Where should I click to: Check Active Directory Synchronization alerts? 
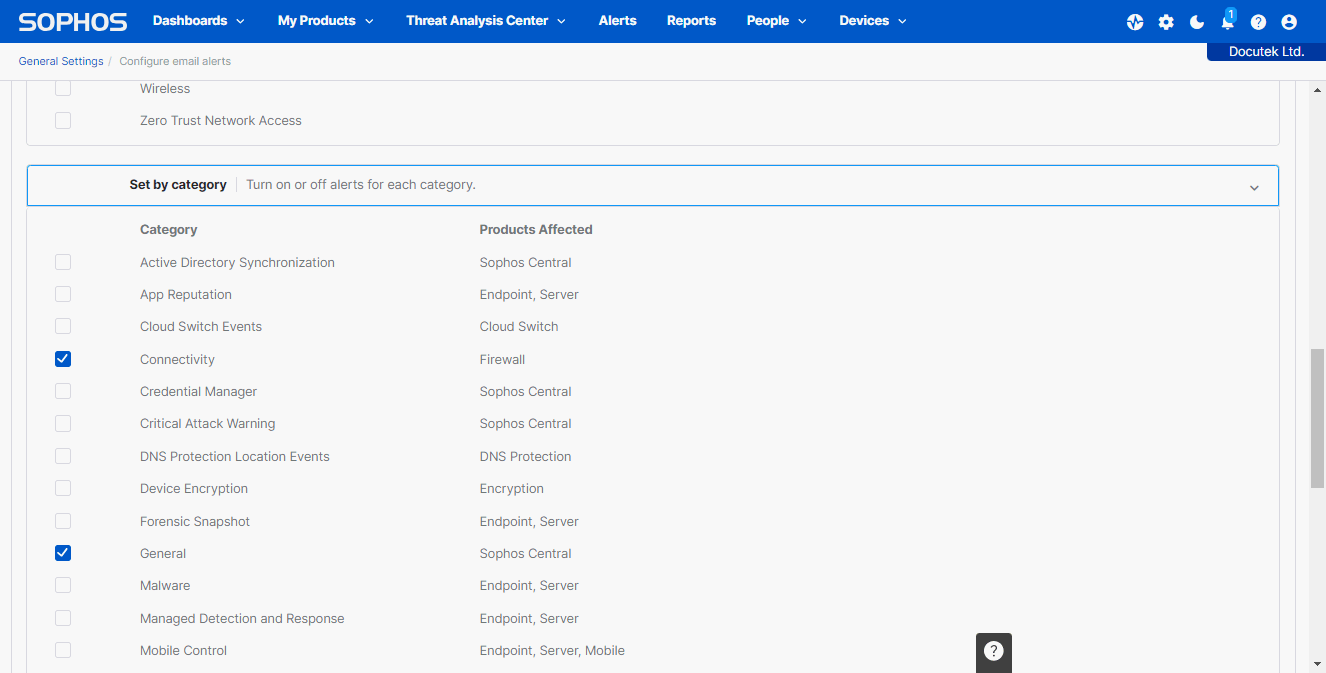point(63,262)
